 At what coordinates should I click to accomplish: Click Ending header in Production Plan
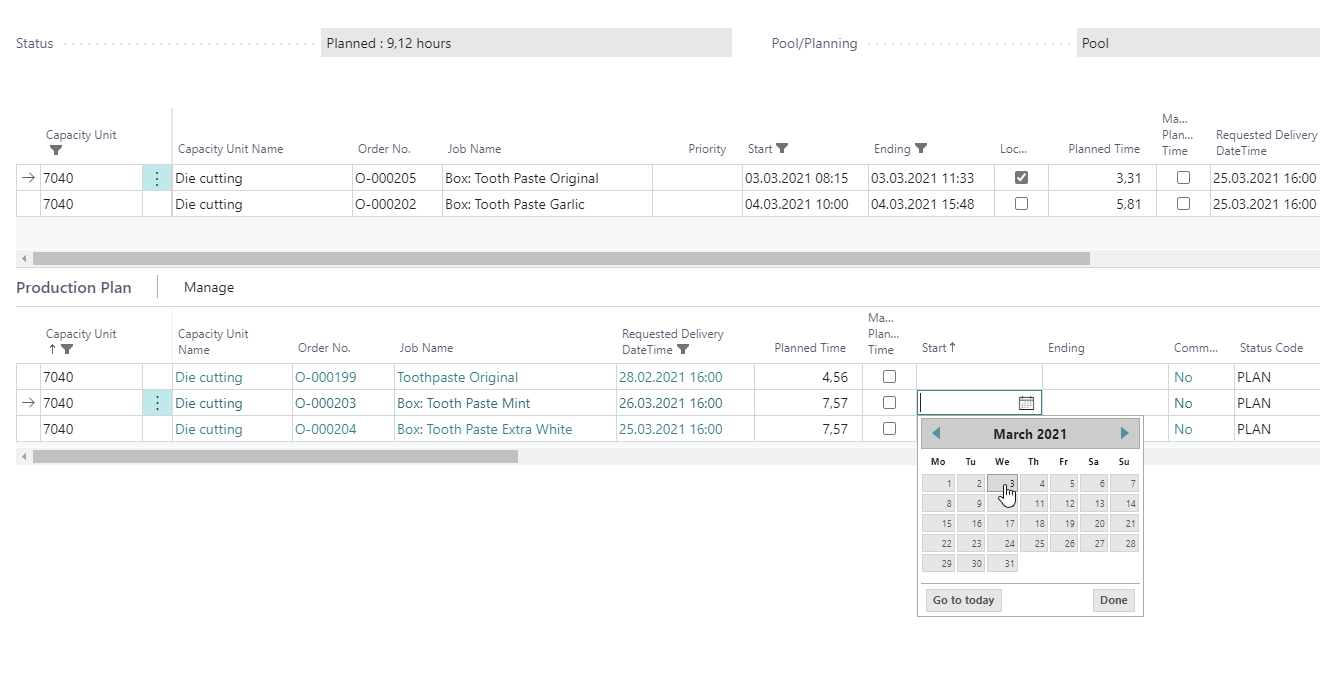[1066, 348]
